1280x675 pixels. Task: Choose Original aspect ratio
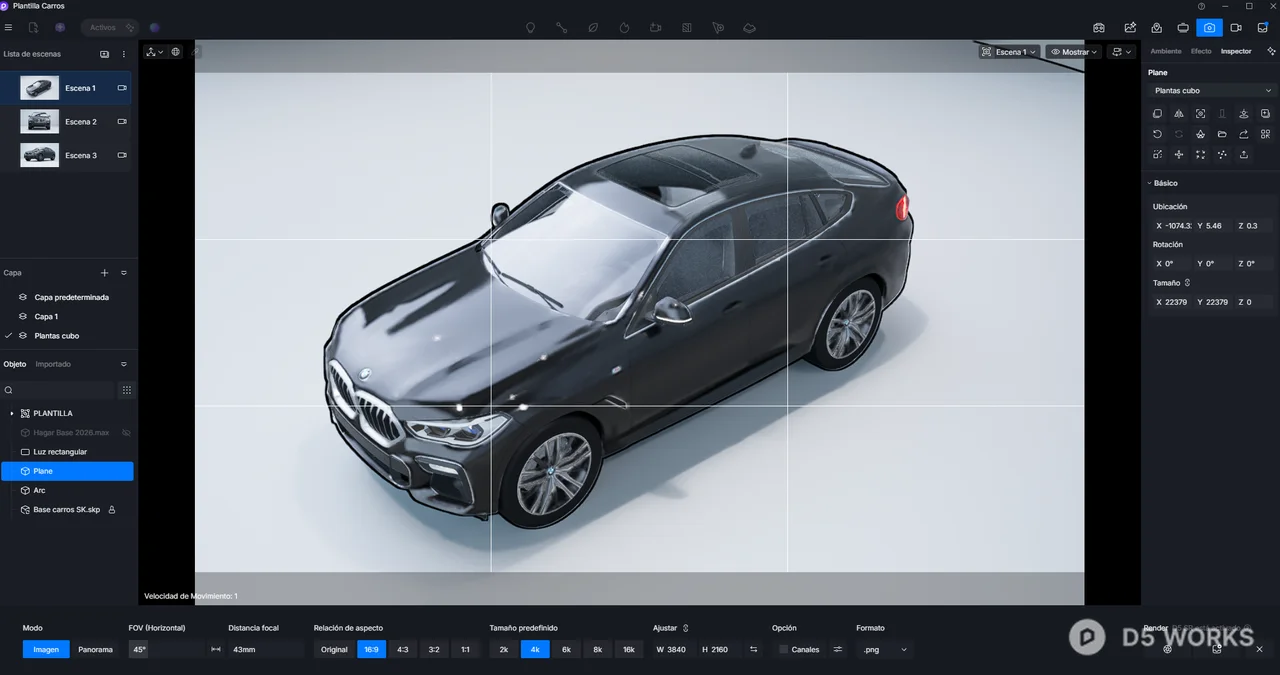334,649
